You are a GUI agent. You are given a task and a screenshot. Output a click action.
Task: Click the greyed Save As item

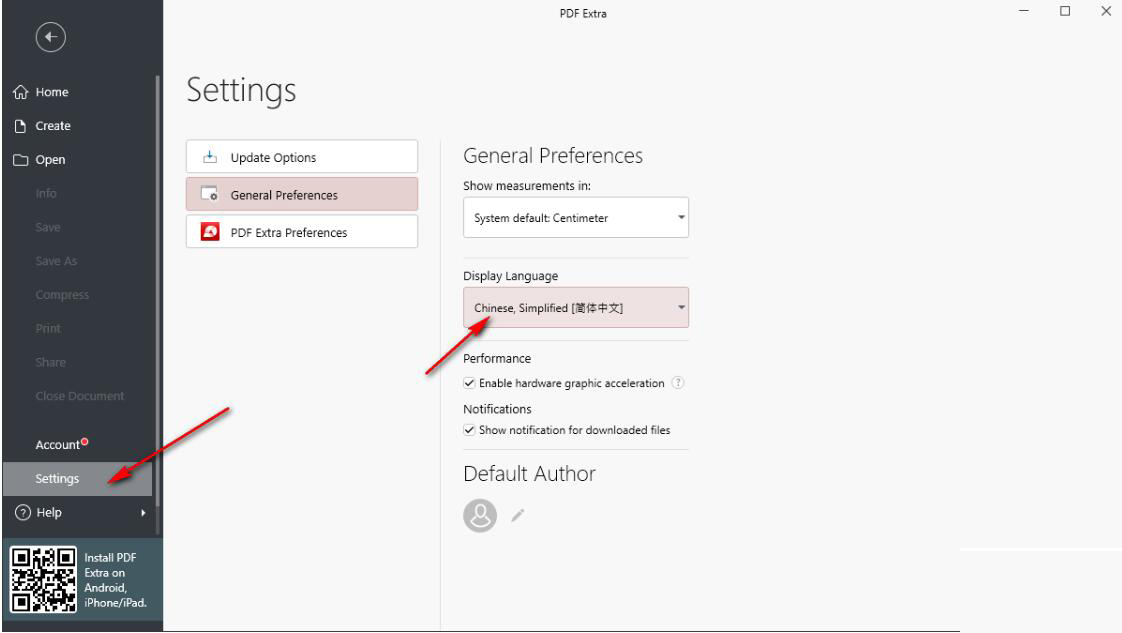(56, 261)
